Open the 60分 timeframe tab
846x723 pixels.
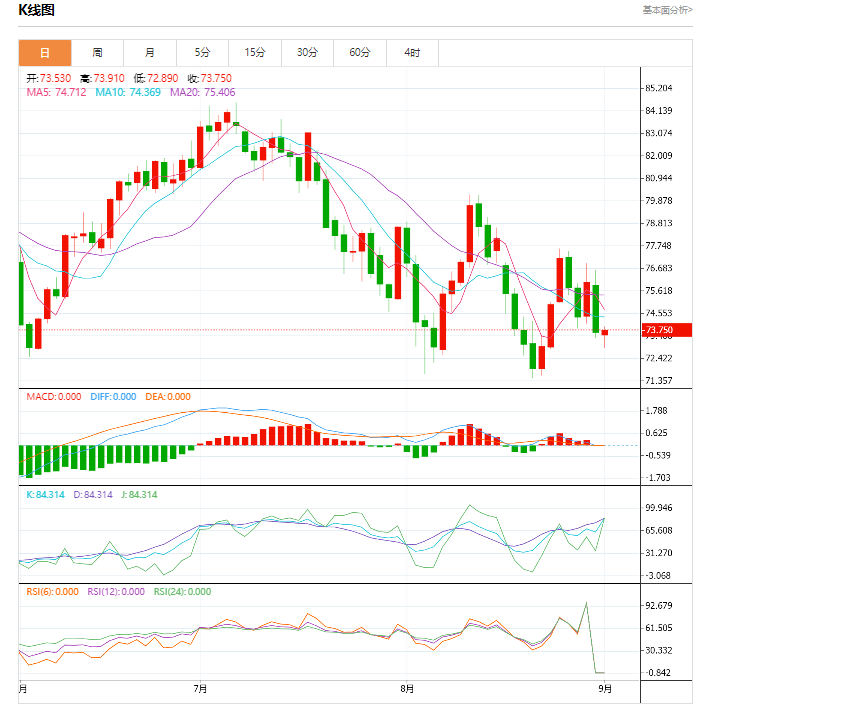click(x=360, y=53)
